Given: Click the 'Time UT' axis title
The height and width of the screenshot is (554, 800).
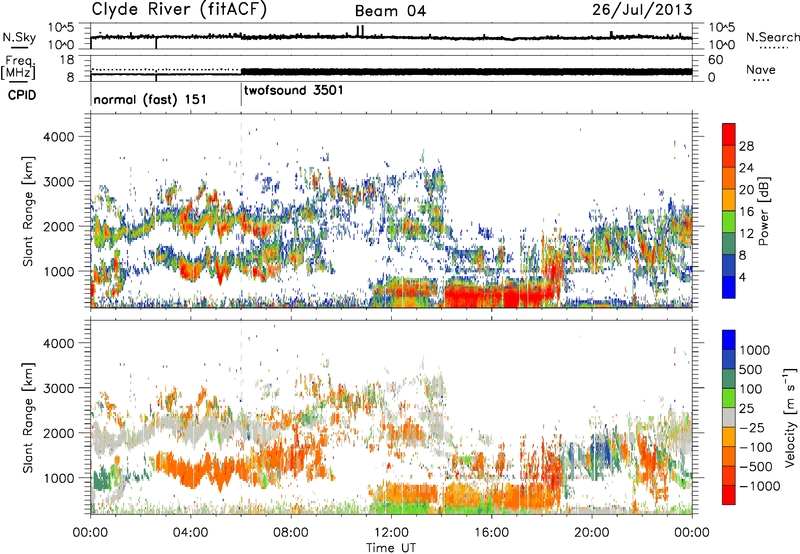Looking at the screenshot, I should point(391,548).
